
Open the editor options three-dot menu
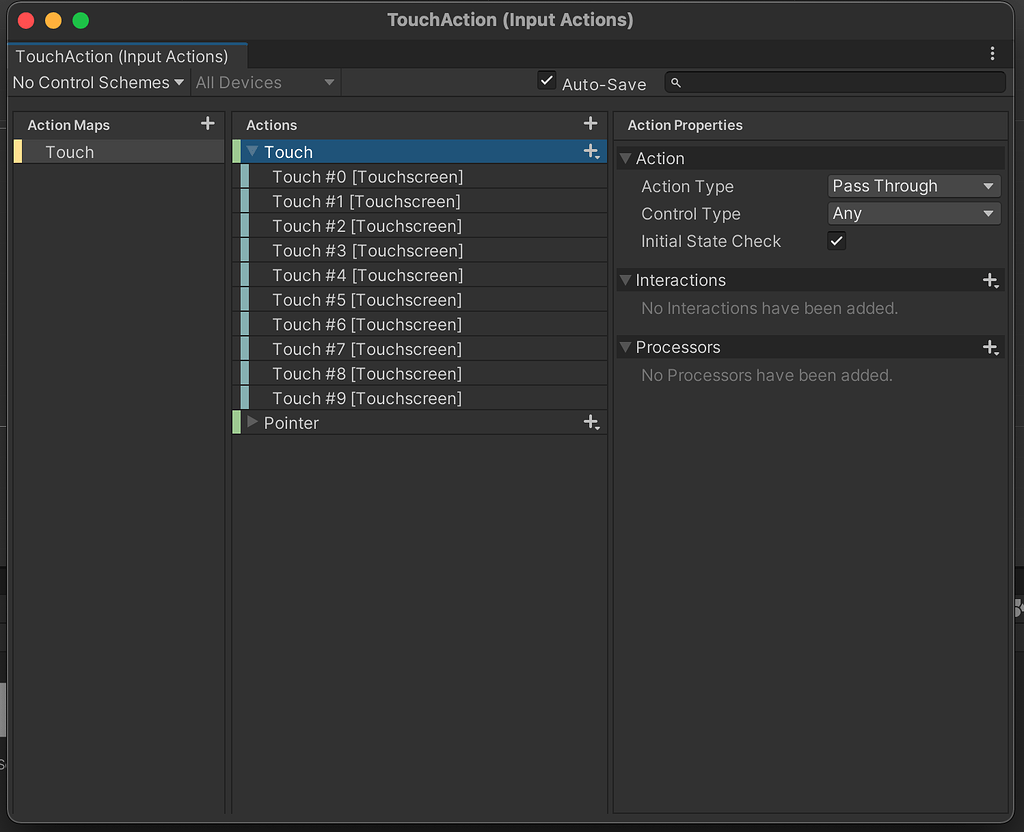coord(992,53)
